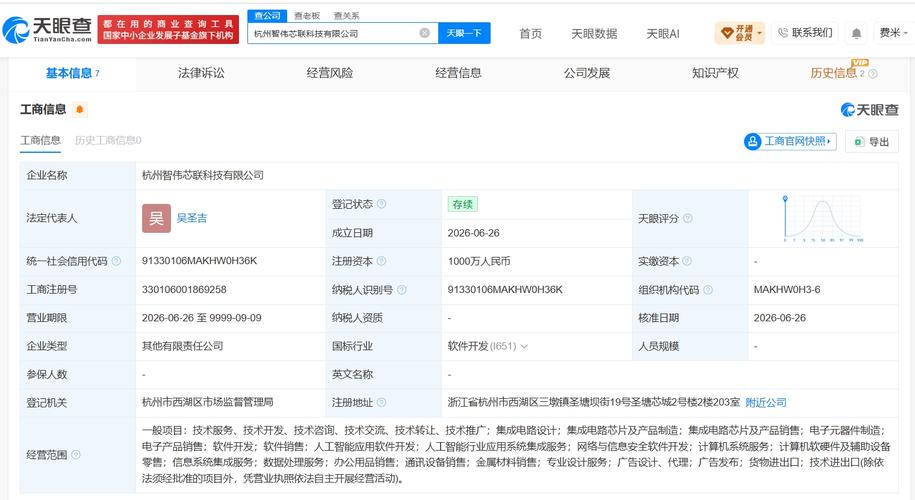Select the 查公司 search tab

[x=267, y=16]
